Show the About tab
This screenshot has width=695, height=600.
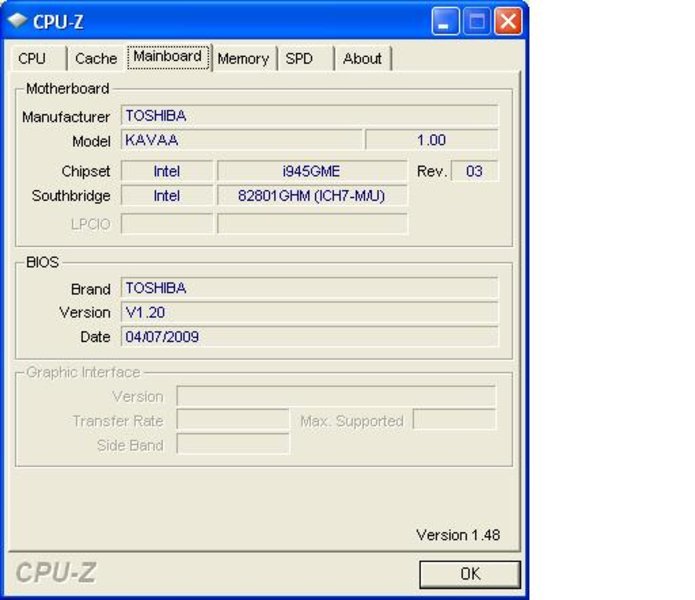coord(362,58)
